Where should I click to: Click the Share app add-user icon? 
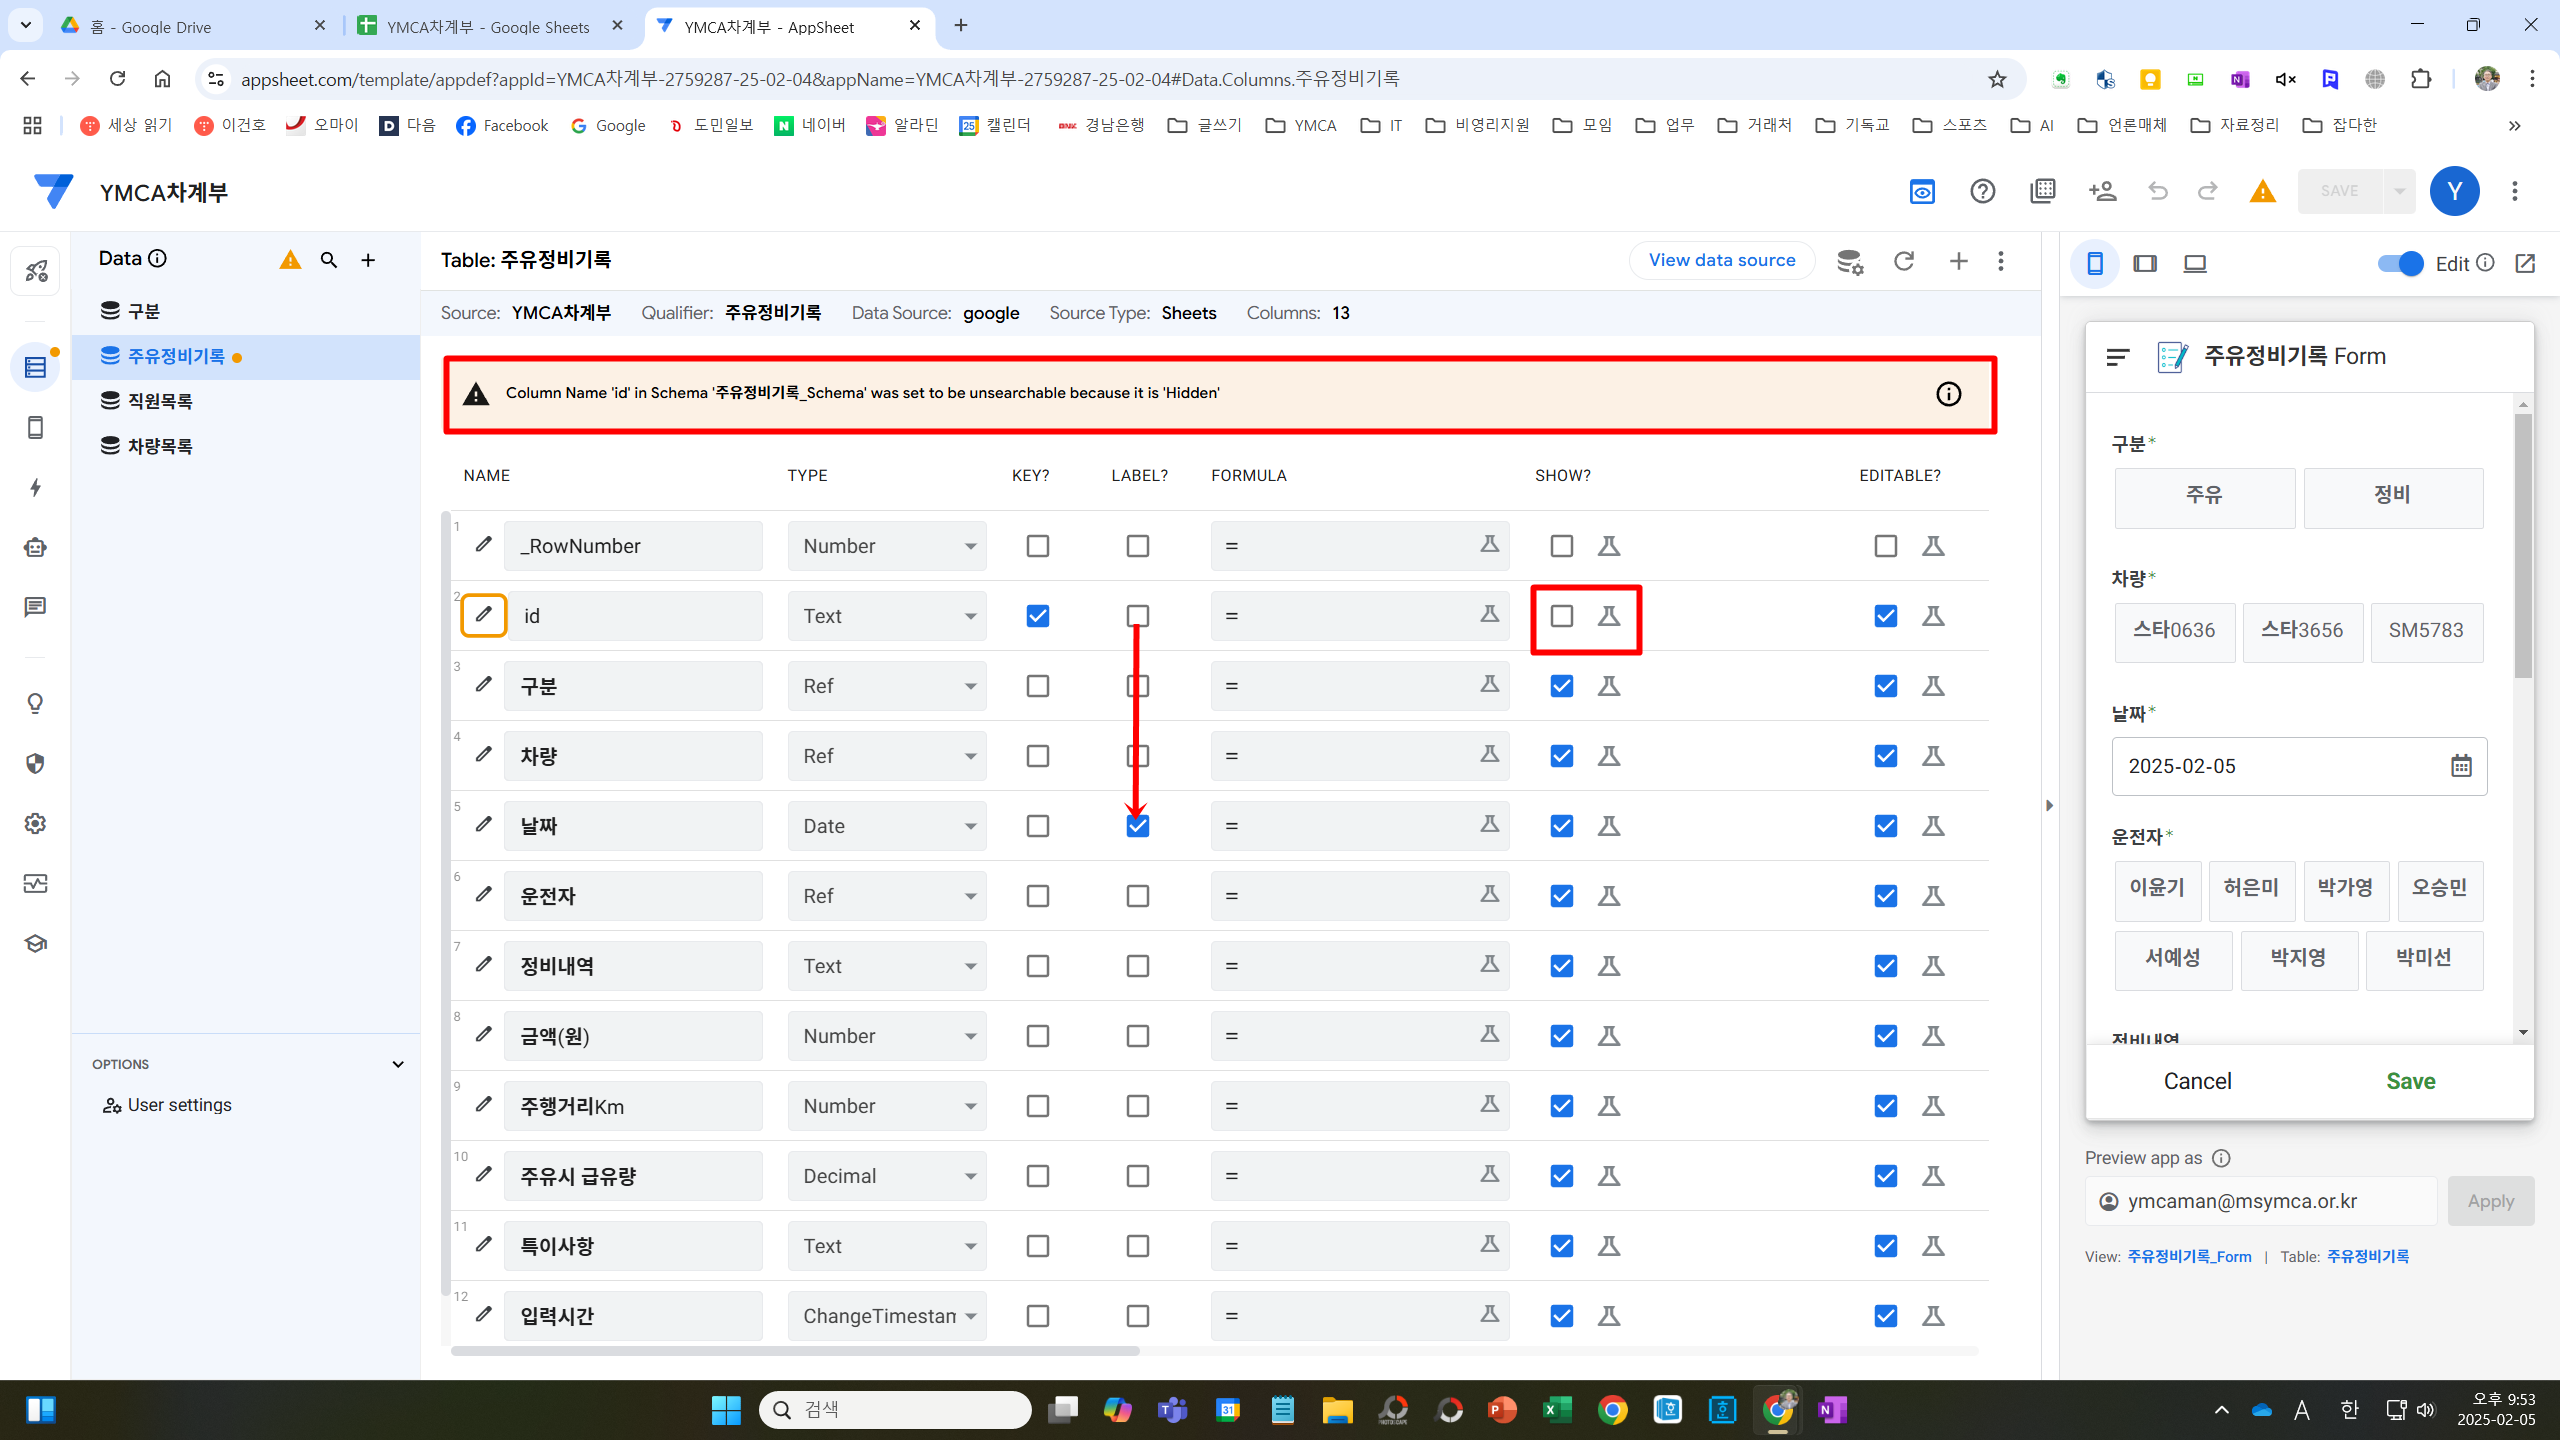click(2102, 191)
